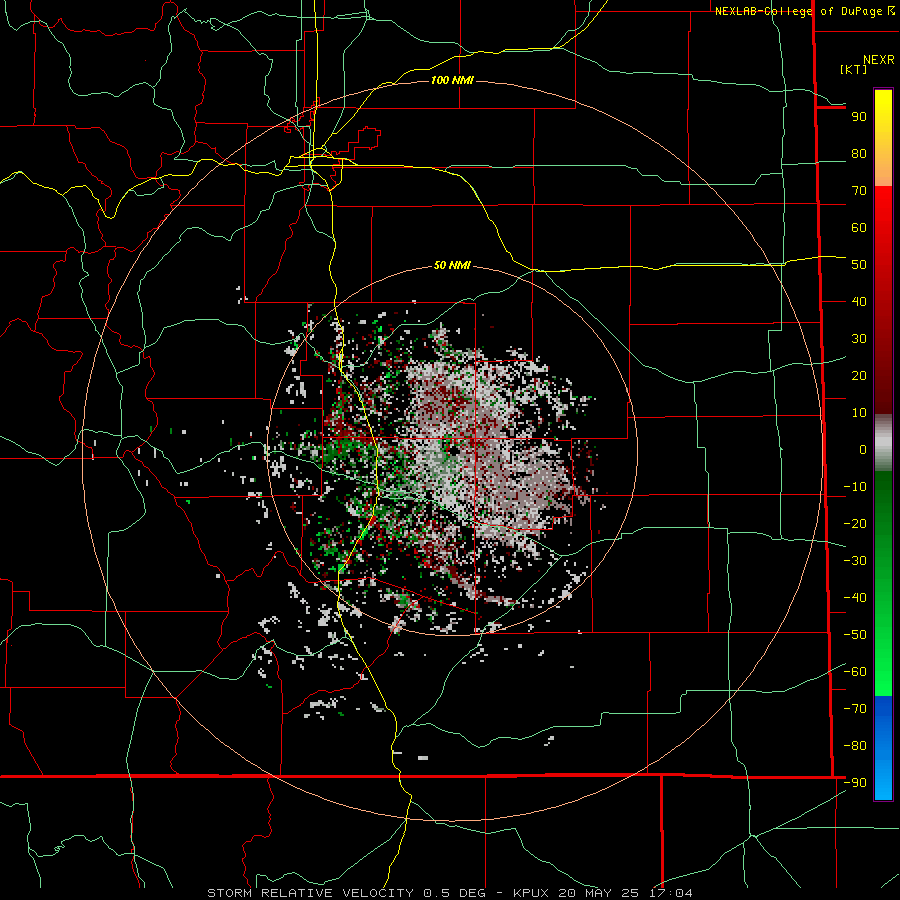
Task: Click the "50 NMI" range ring label
Action: (x=452, y=265)
